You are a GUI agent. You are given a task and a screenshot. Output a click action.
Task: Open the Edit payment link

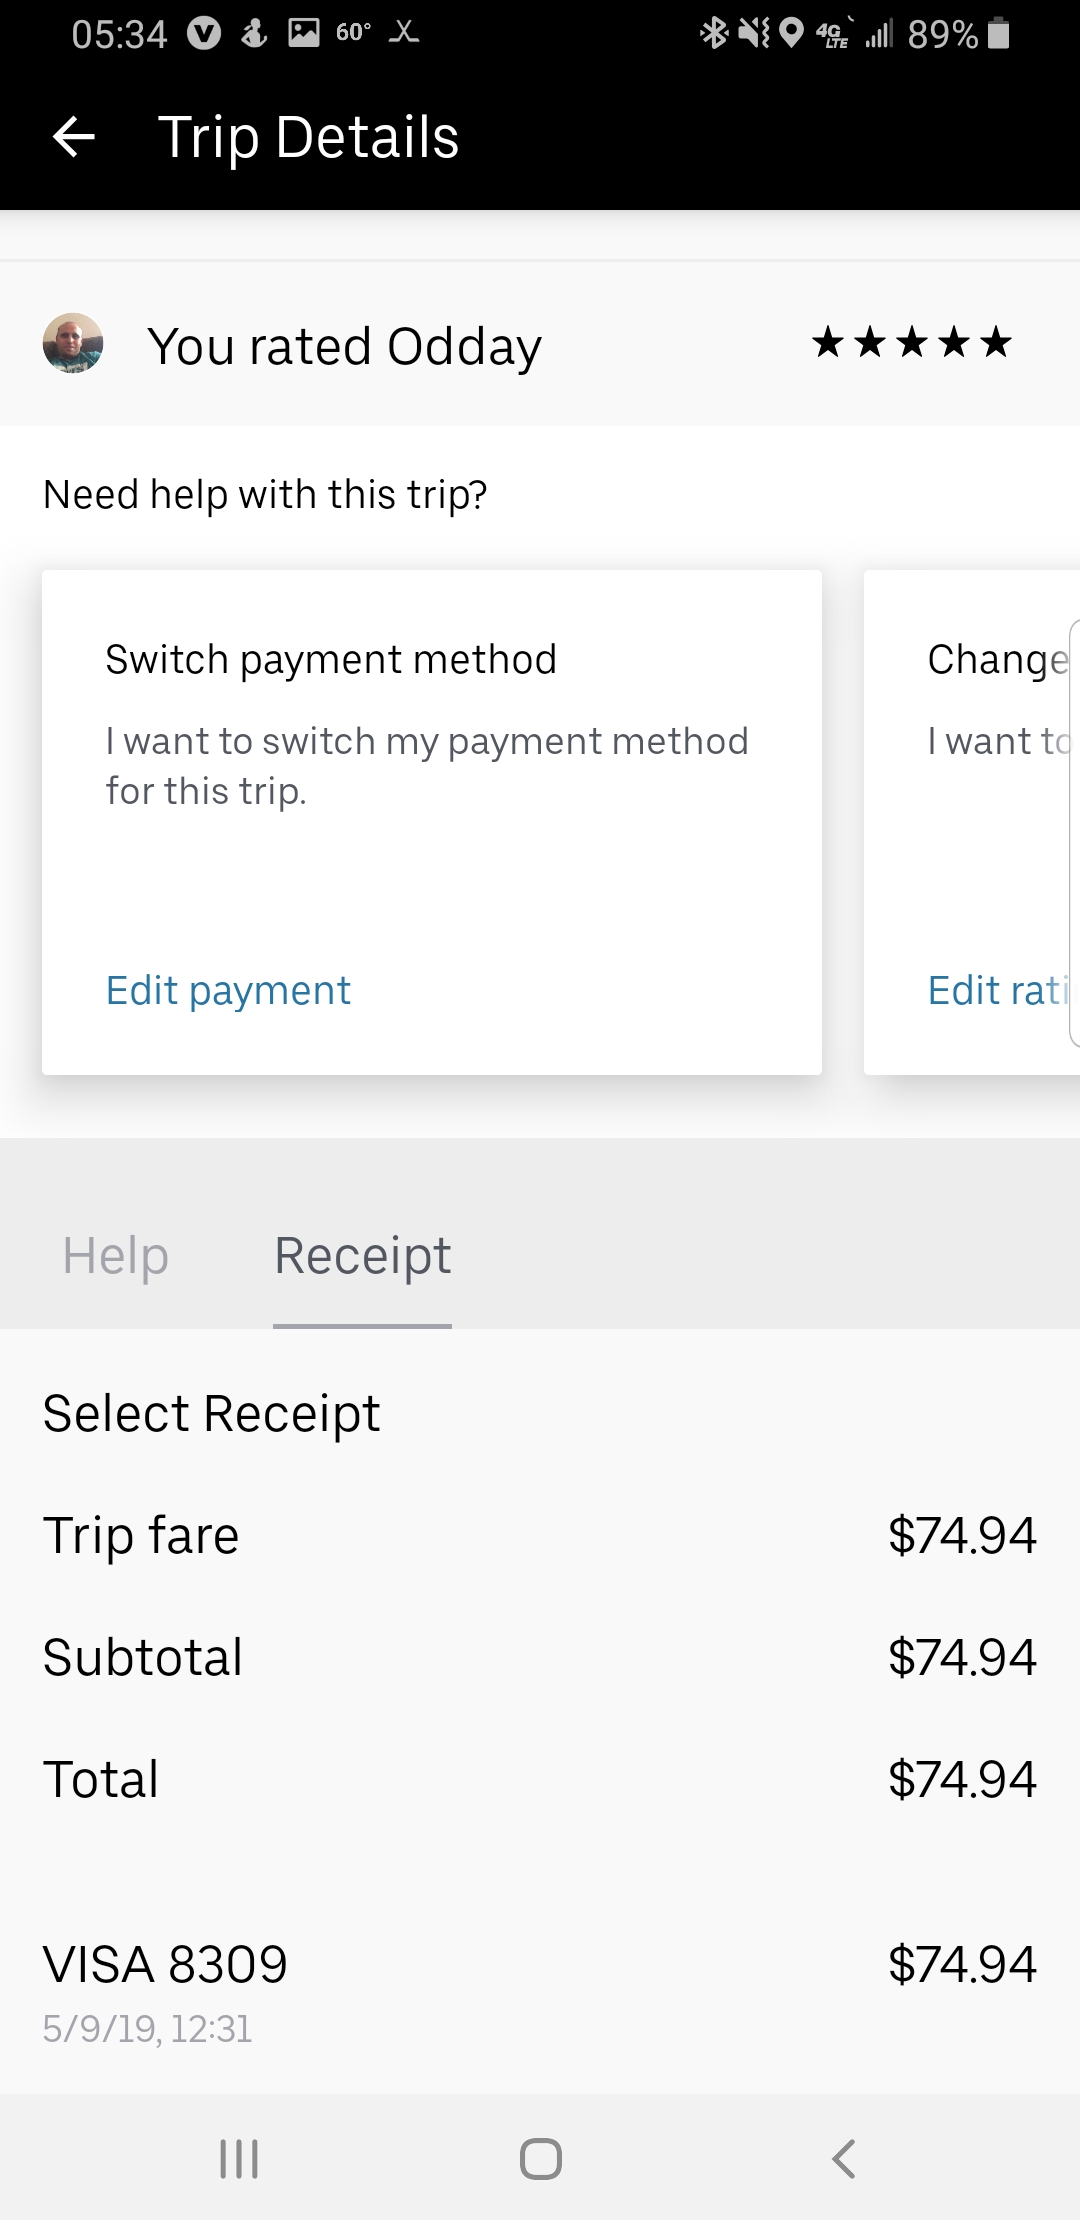point(228,991)
